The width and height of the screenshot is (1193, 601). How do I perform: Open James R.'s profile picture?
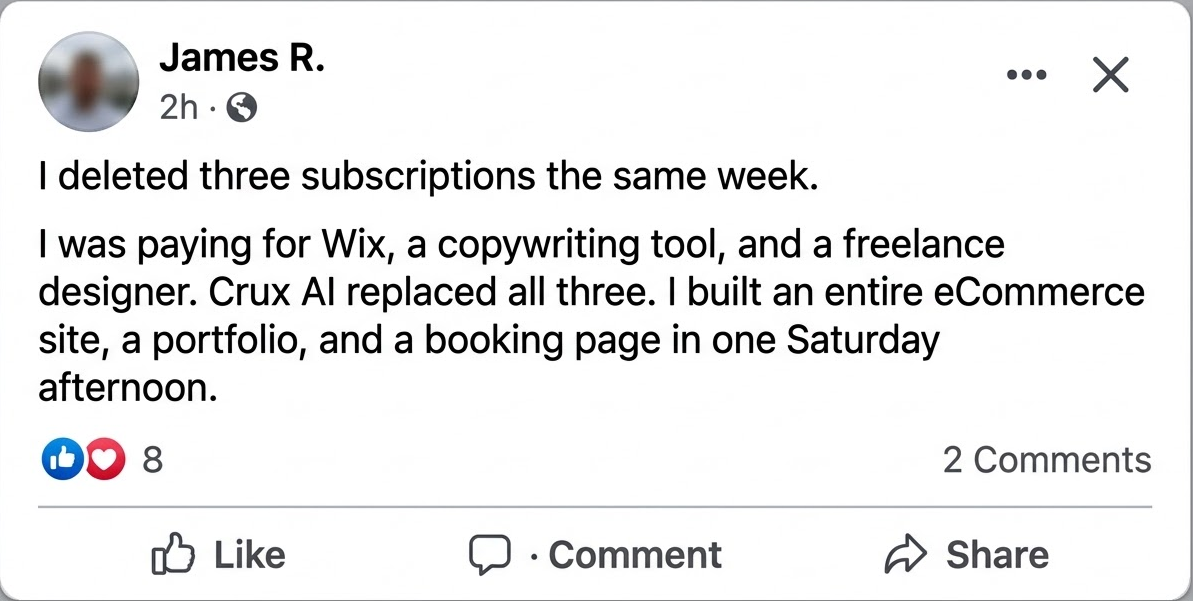[x=88, y=82]
